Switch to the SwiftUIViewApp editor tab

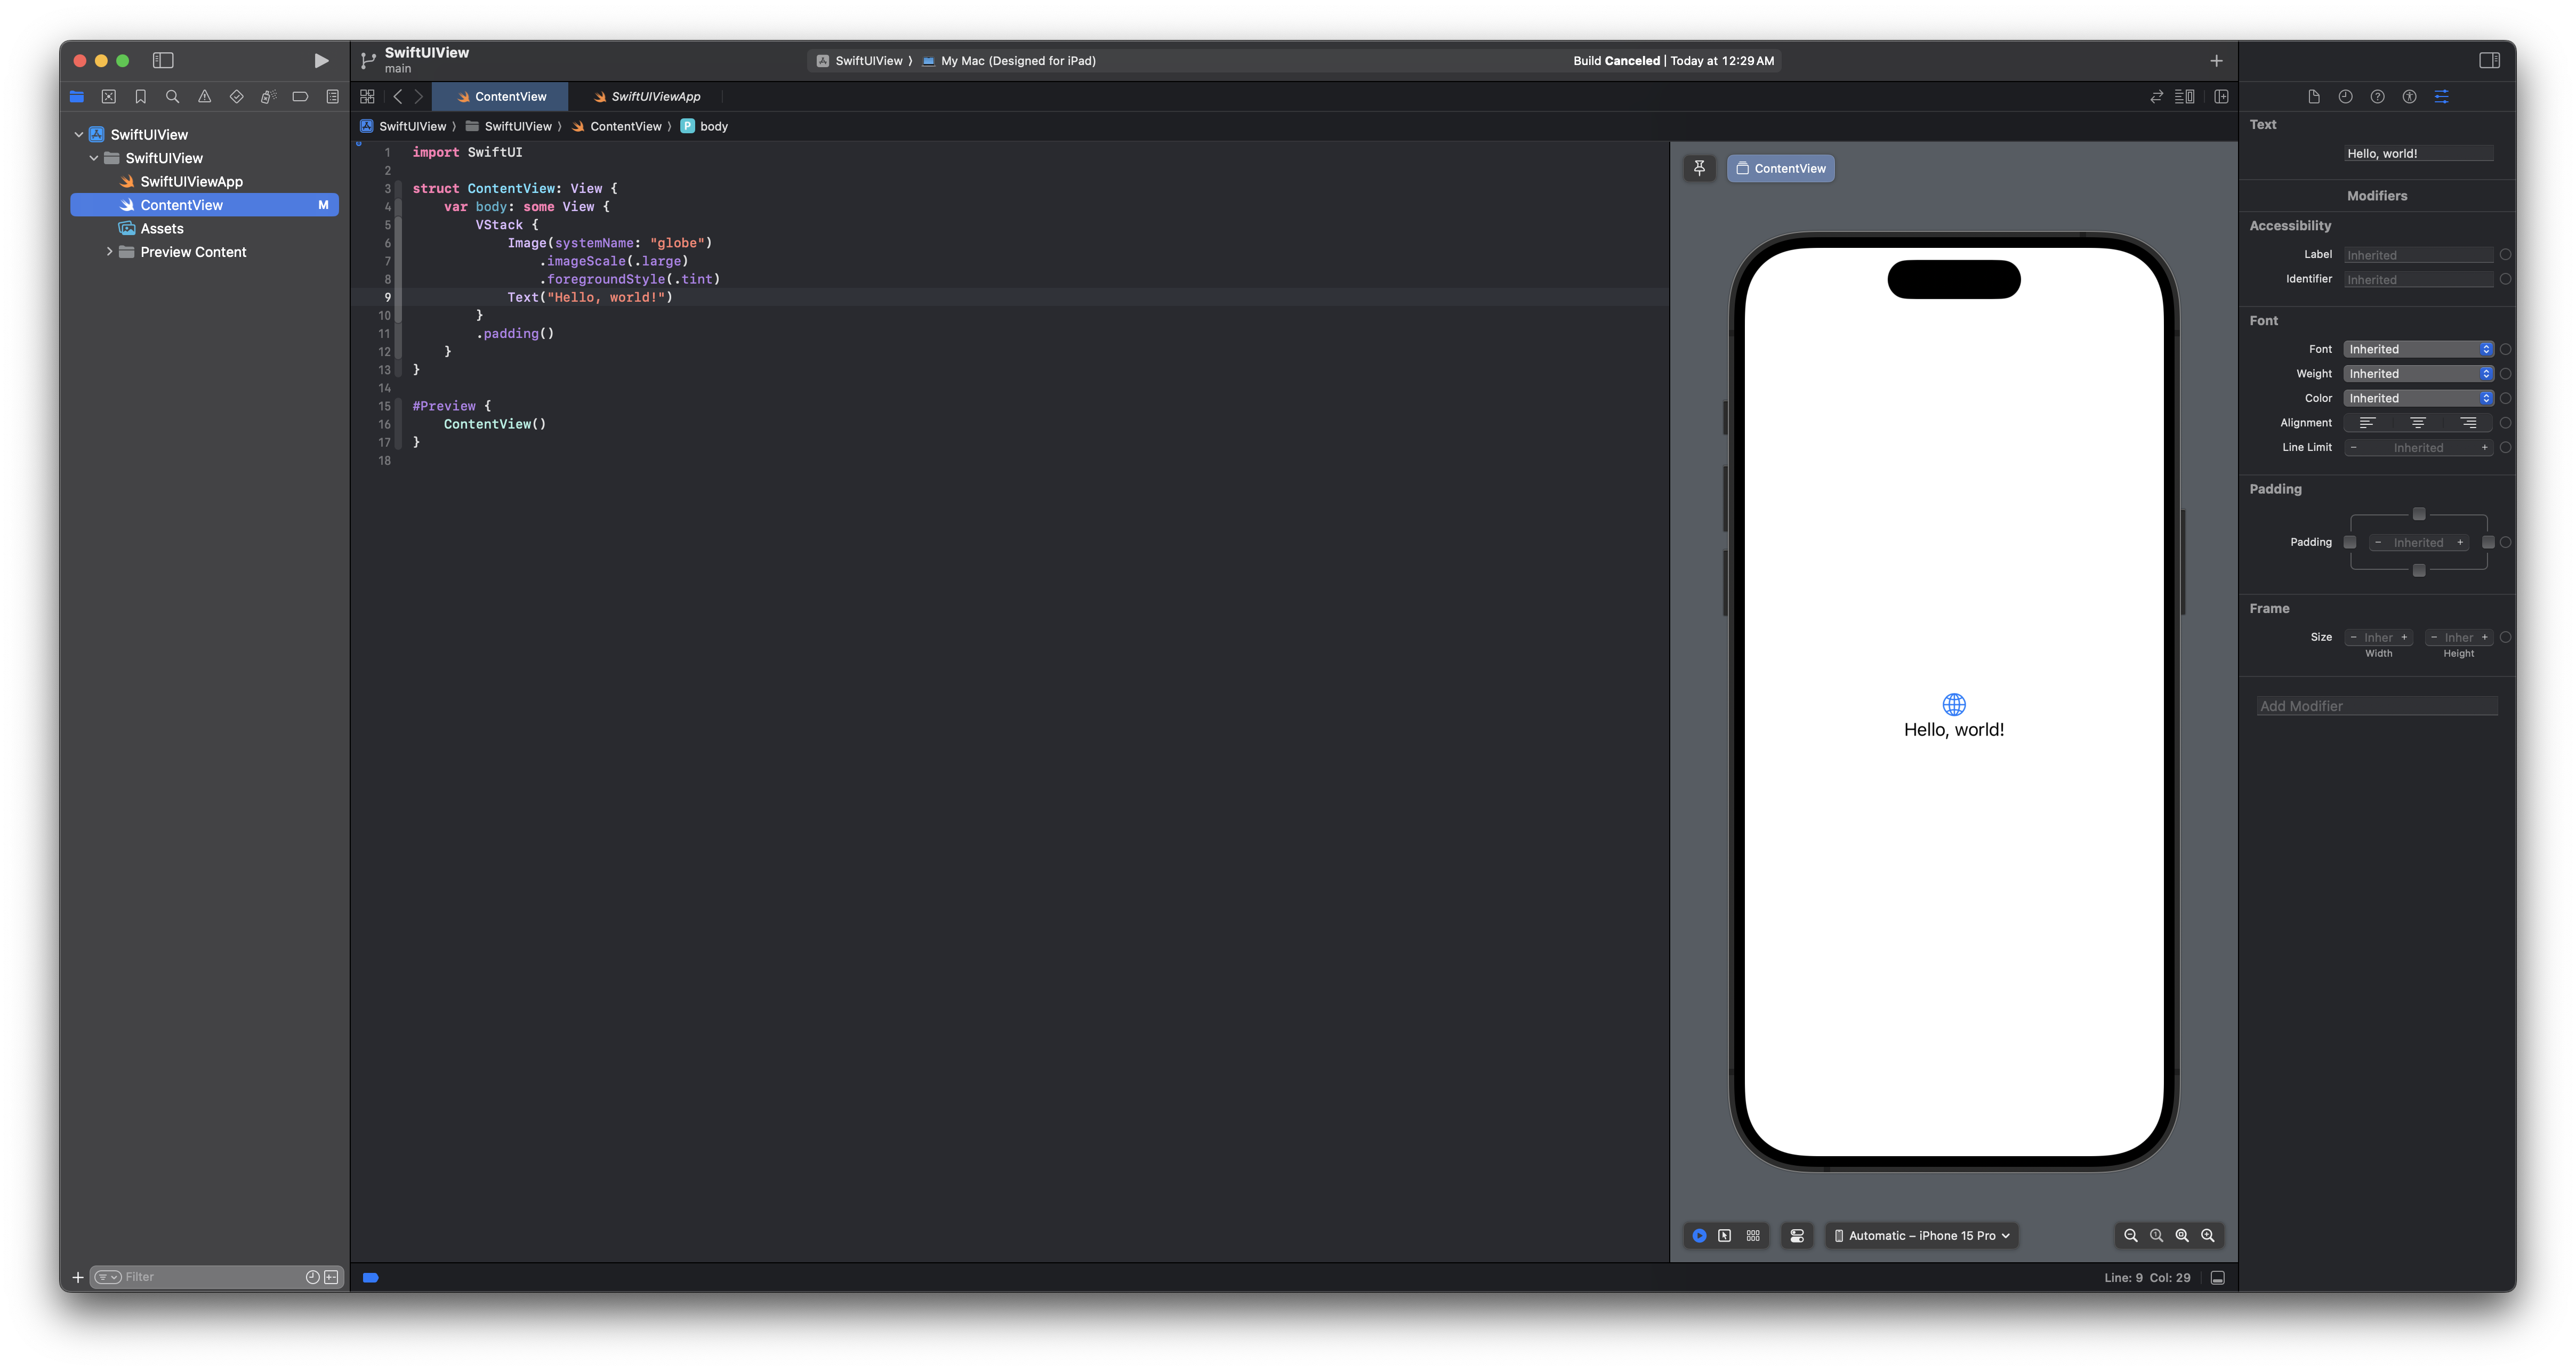pos(655,97)
